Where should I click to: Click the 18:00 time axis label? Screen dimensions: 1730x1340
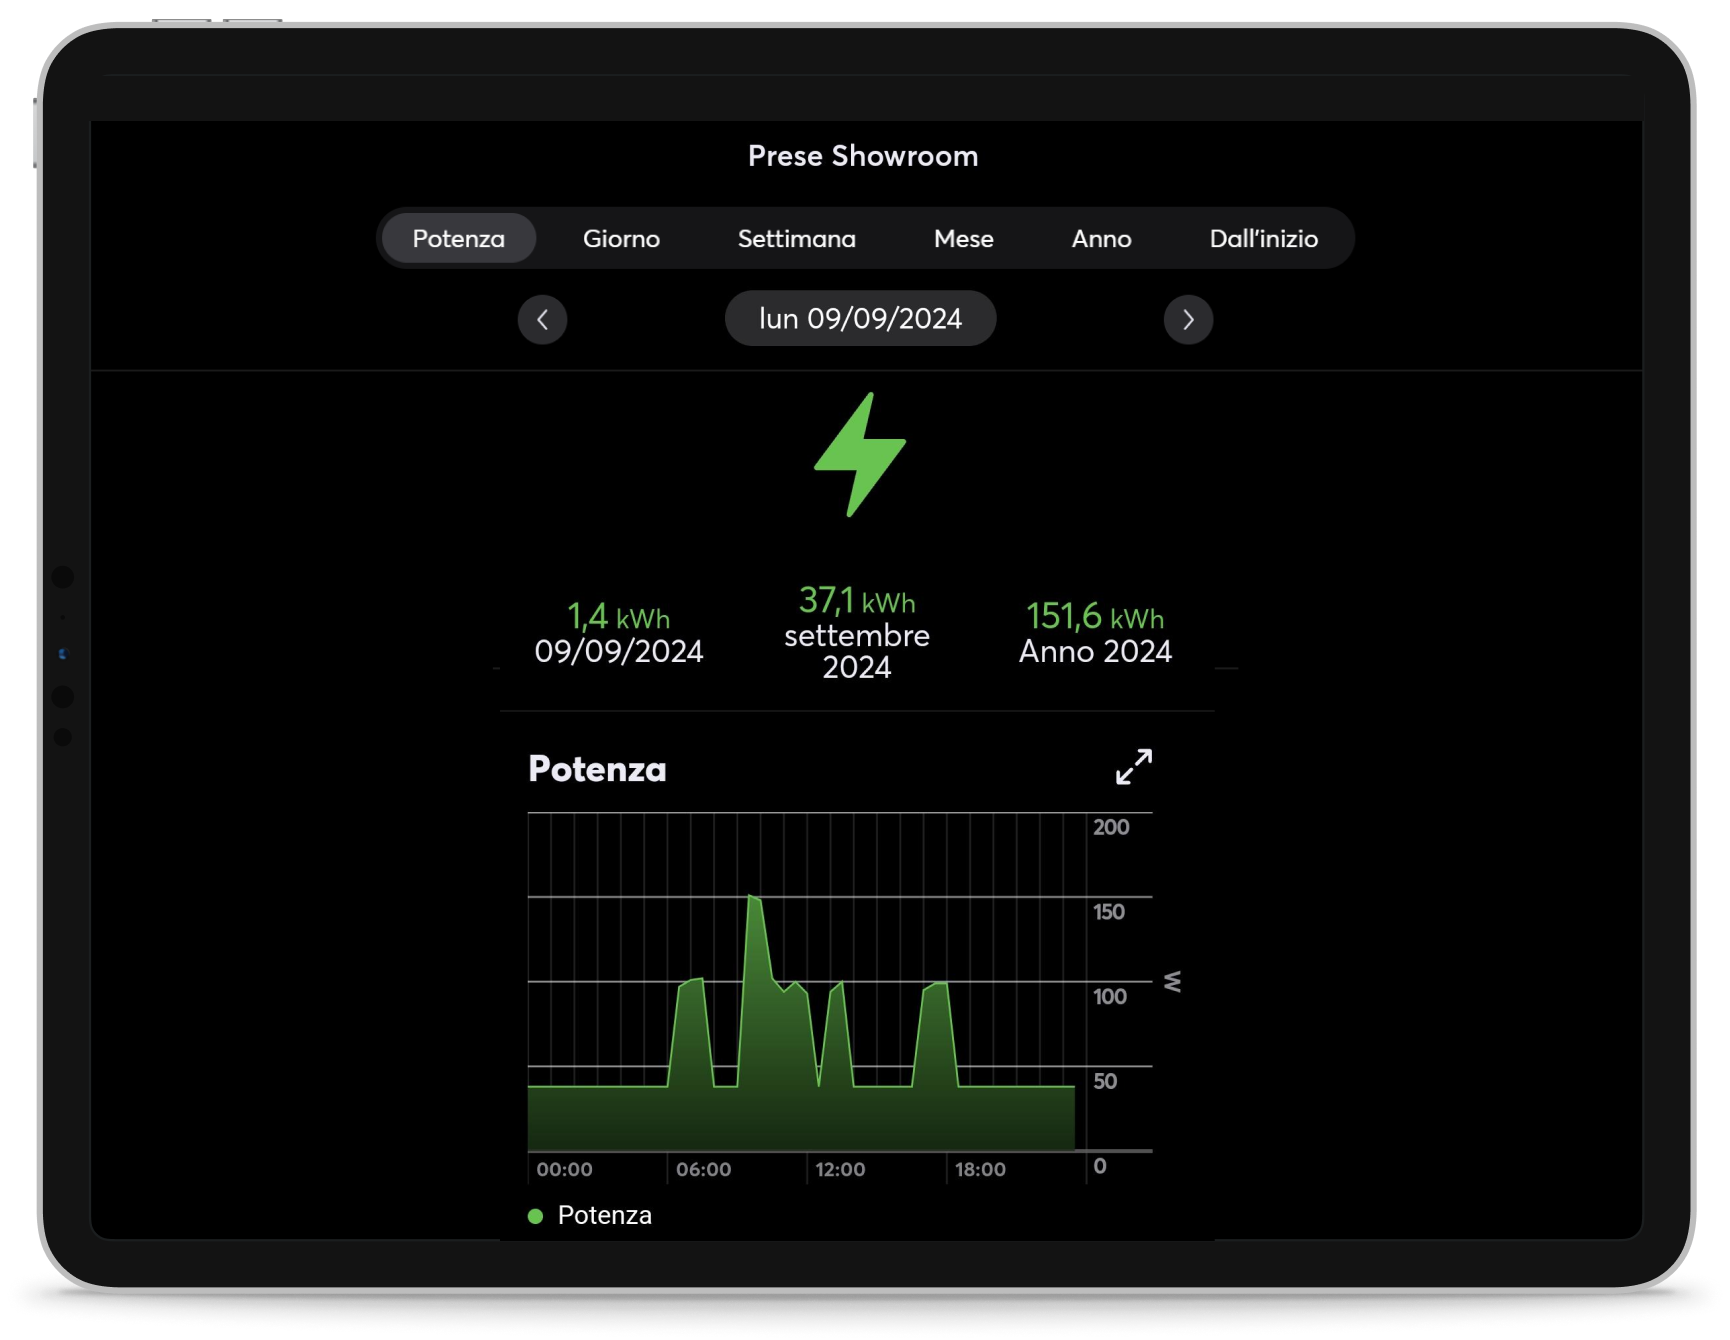pos(980,1169)
